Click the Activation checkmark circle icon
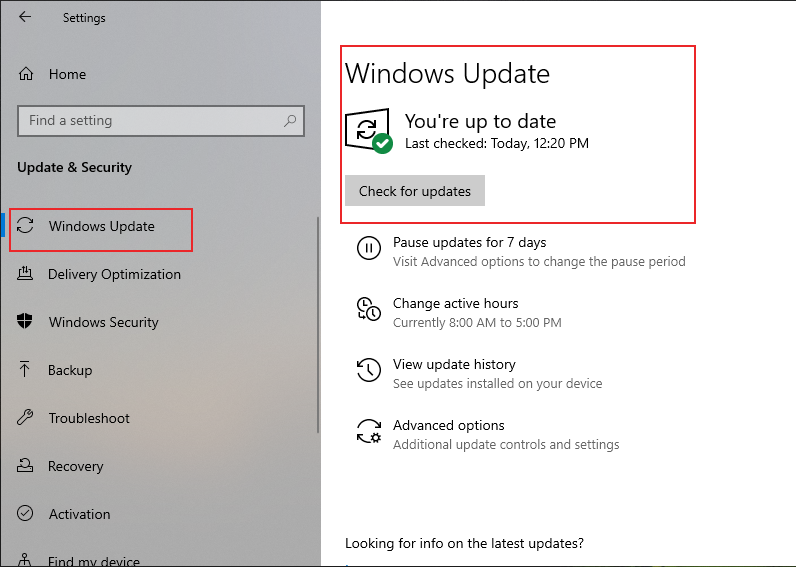 point(25,513)
